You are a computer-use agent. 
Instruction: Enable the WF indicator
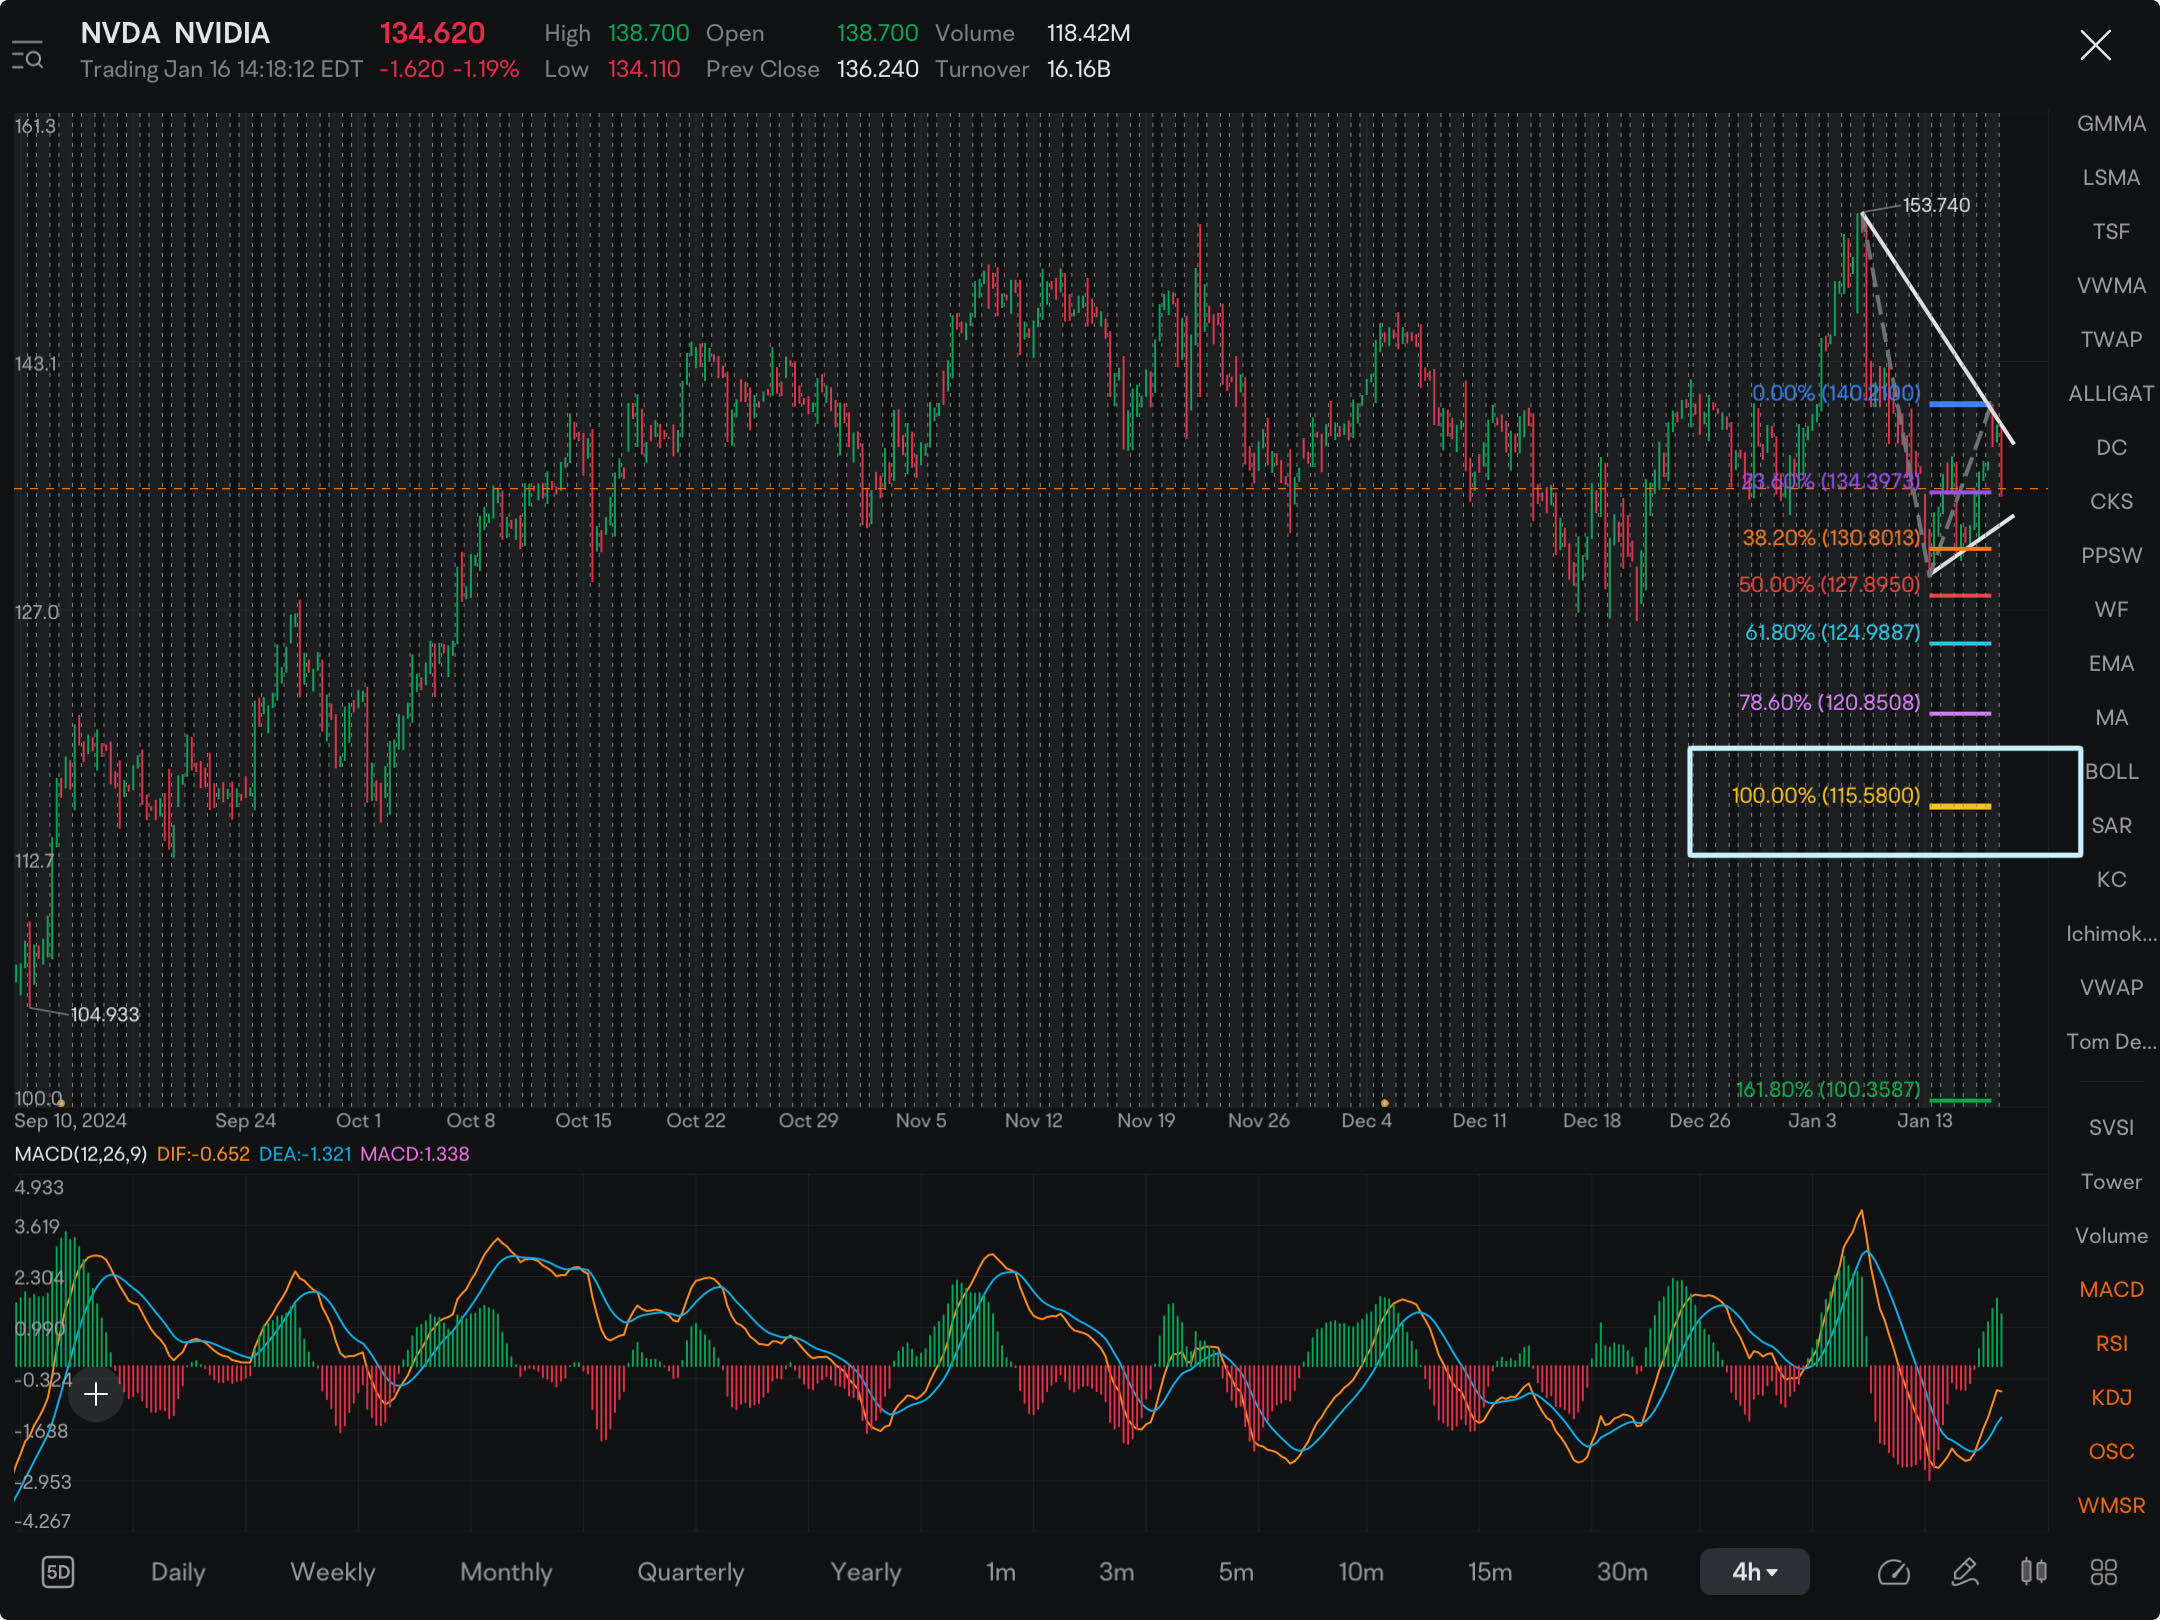click(2111, 610)
